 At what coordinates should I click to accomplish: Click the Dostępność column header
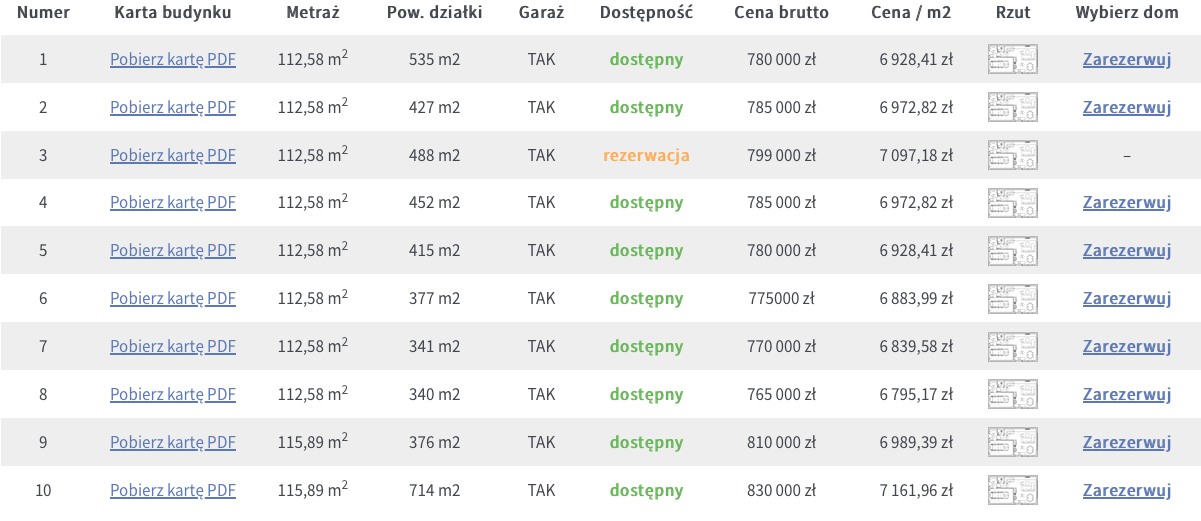(x=646, y=13)
